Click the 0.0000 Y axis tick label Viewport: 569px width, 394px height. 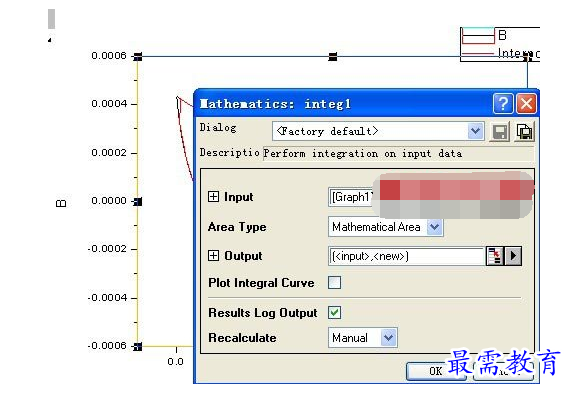(109, 201)
